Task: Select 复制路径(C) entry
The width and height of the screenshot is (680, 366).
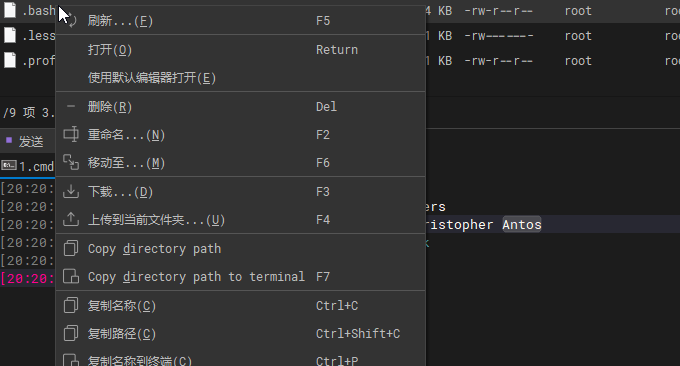Action: 241,333
